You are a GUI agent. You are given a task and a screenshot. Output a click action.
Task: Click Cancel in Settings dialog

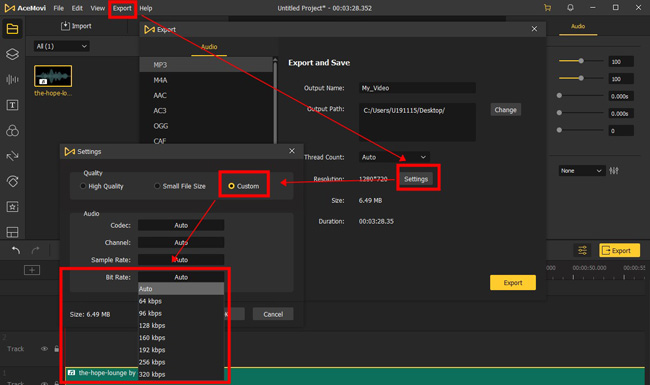[273, 314]
